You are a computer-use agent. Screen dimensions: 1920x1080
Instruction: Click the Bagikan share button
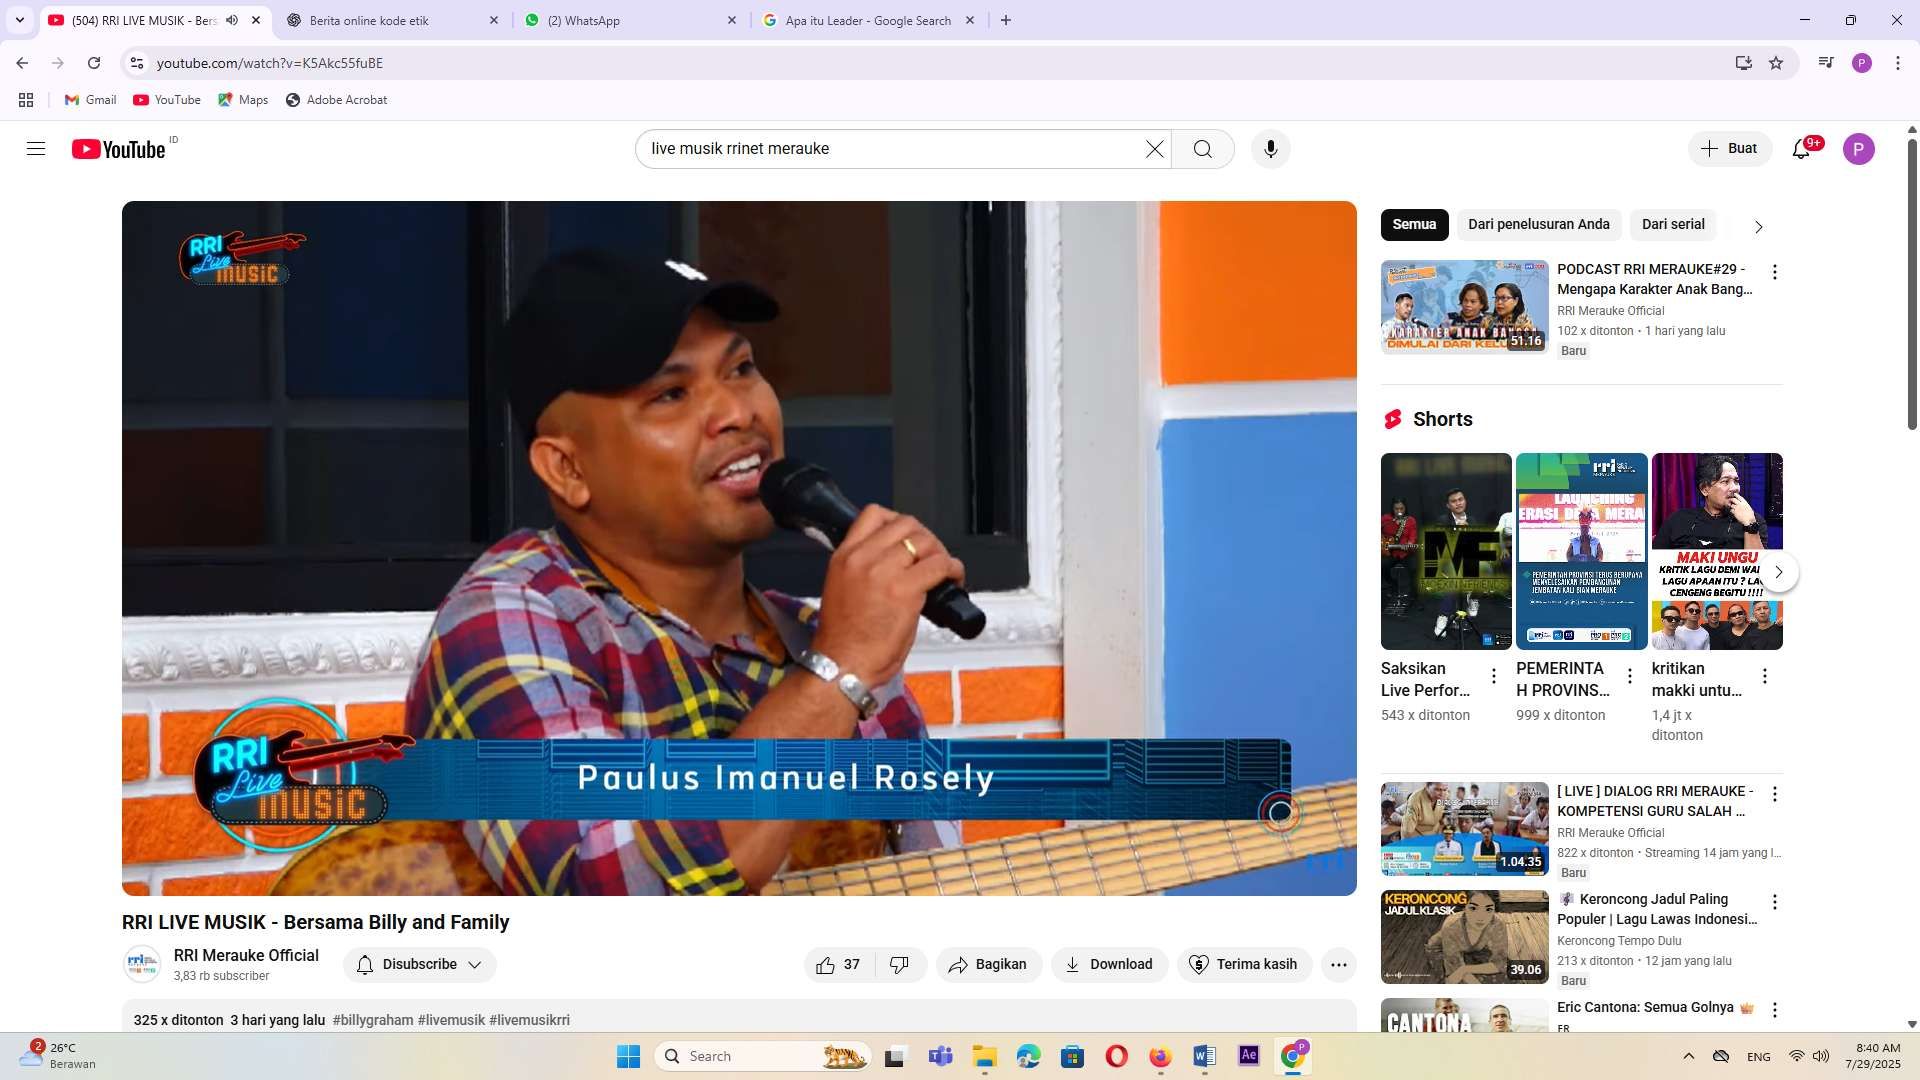click(x=988, y=964)
